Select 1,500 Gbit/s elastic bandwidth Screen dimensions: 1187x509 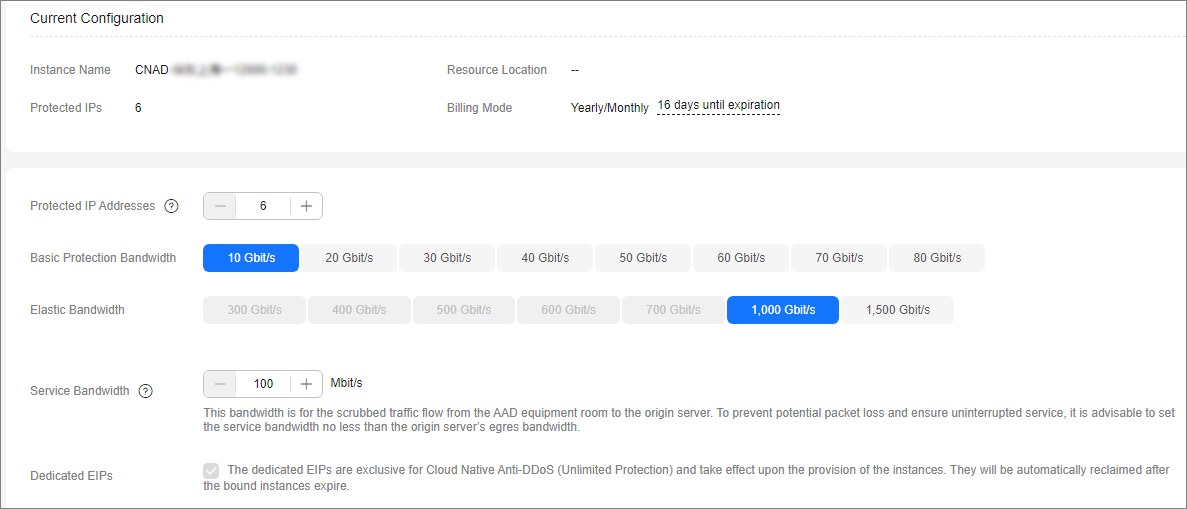pyautogui.click(x=898, y=310)
